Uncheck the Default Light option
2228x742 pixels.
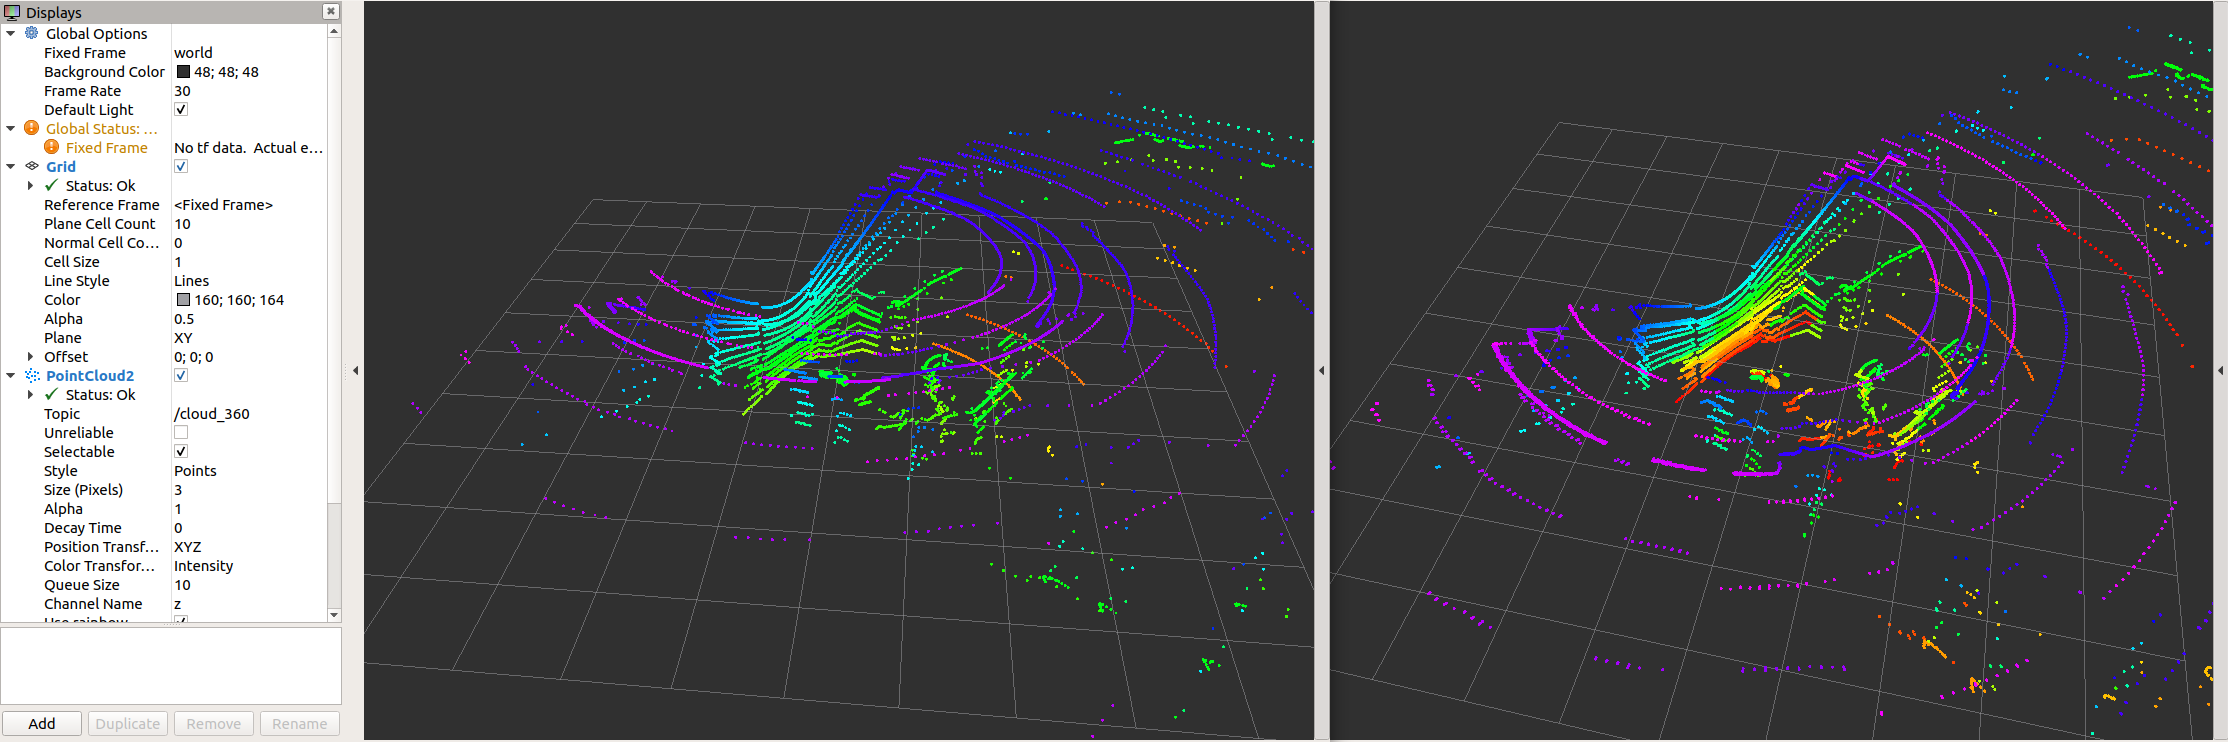point(181,109)
